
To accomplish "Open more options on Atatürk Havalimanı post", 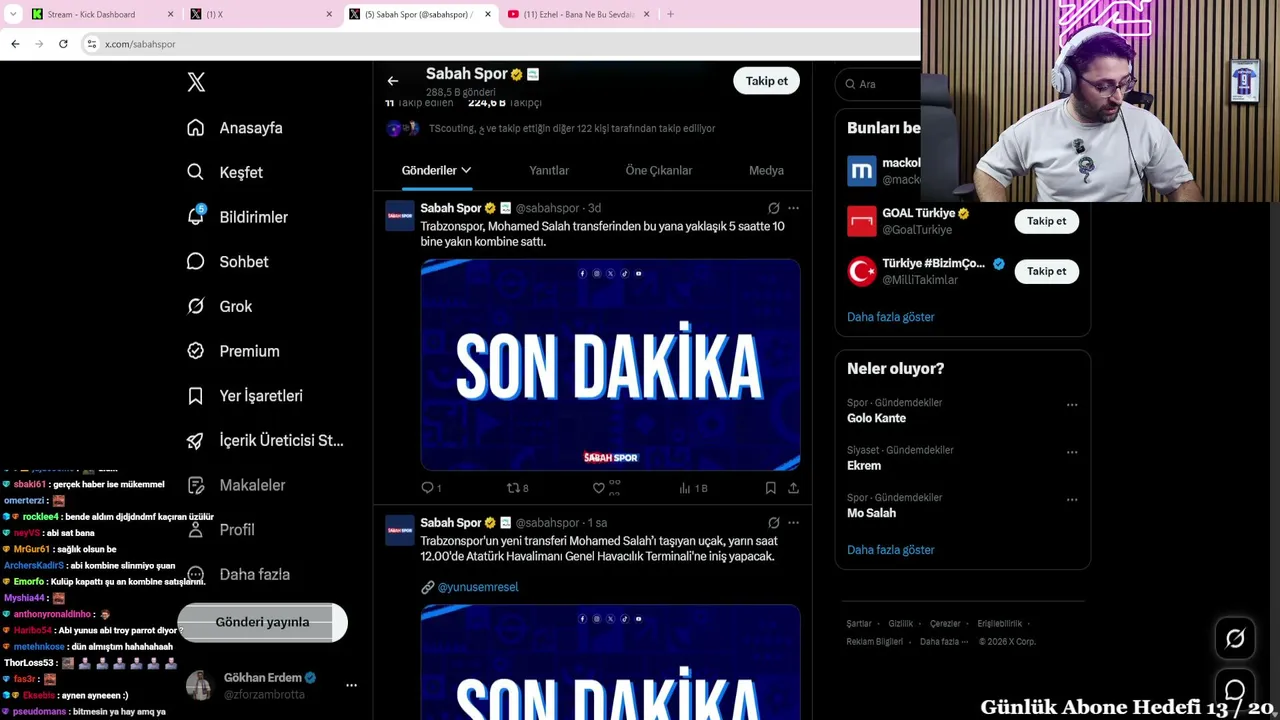I will click(793, 523).
